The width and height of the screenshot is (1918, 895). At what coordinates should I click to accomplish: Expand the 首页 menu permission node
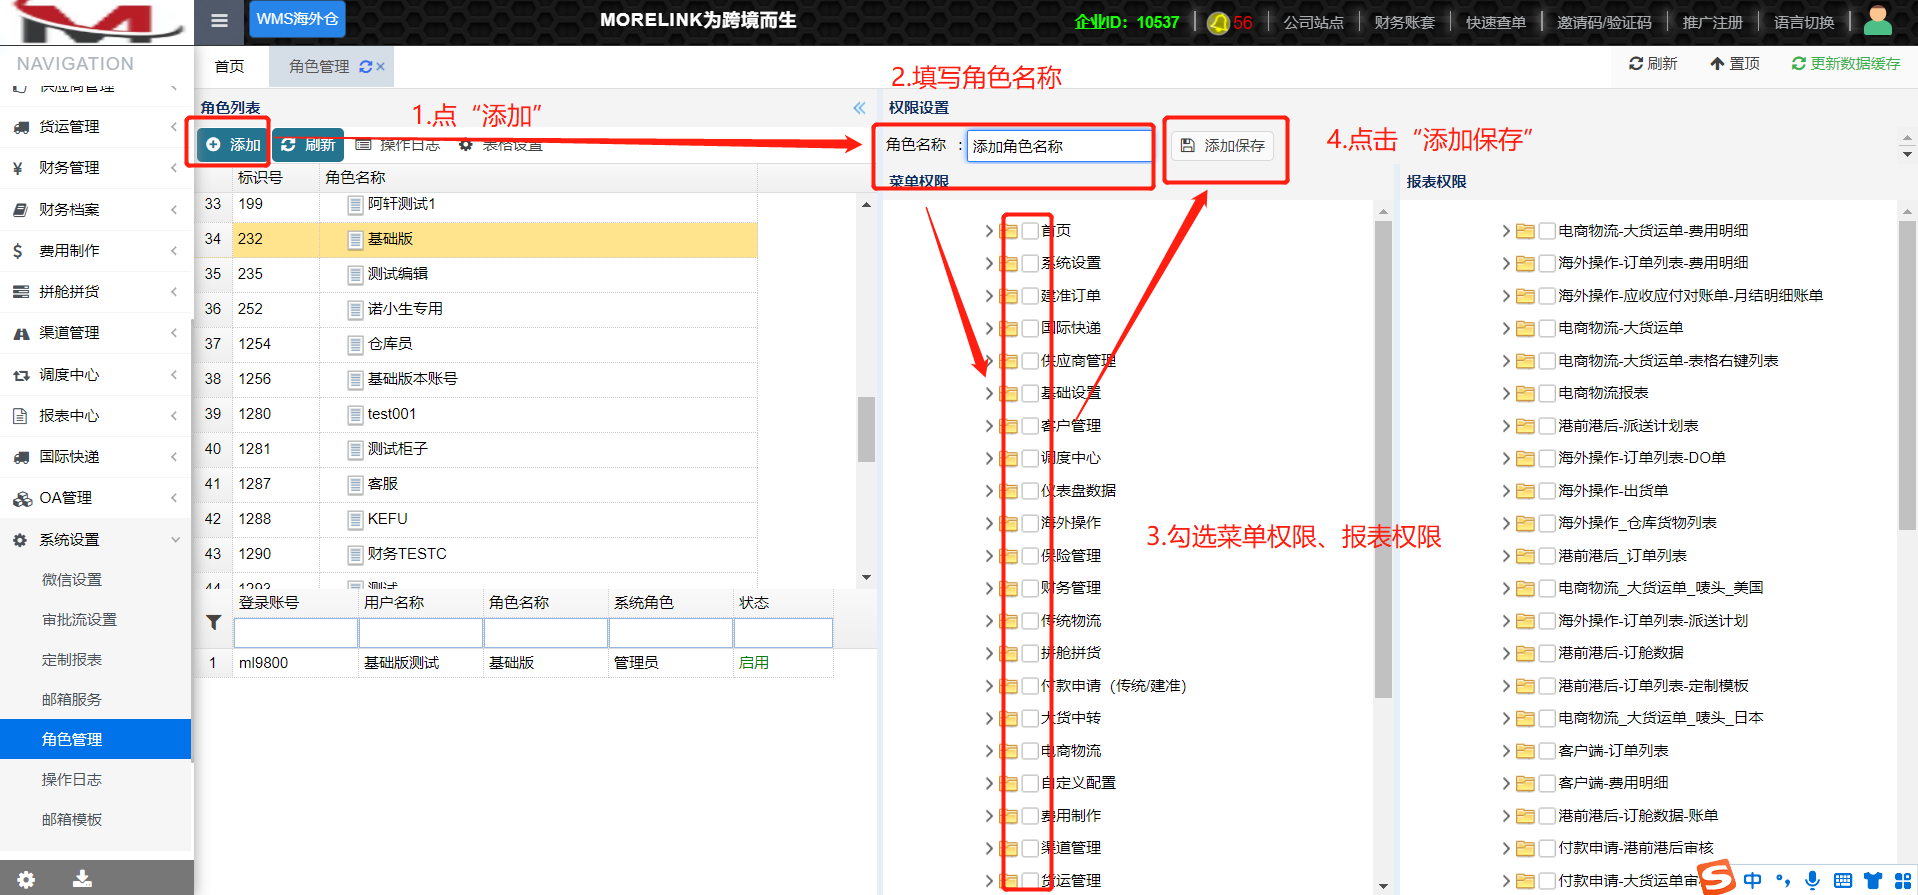point(989,231)
